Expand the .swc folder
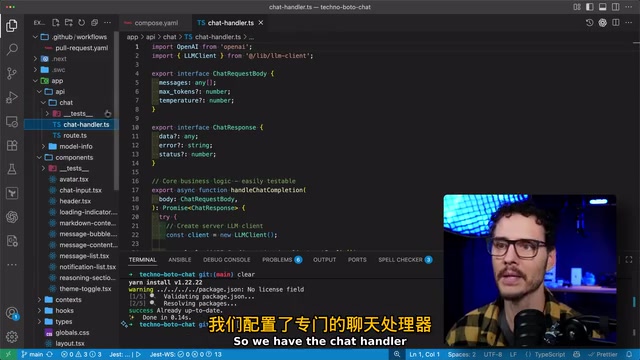Viewport: 640px width, 360px height. (35, 70)
